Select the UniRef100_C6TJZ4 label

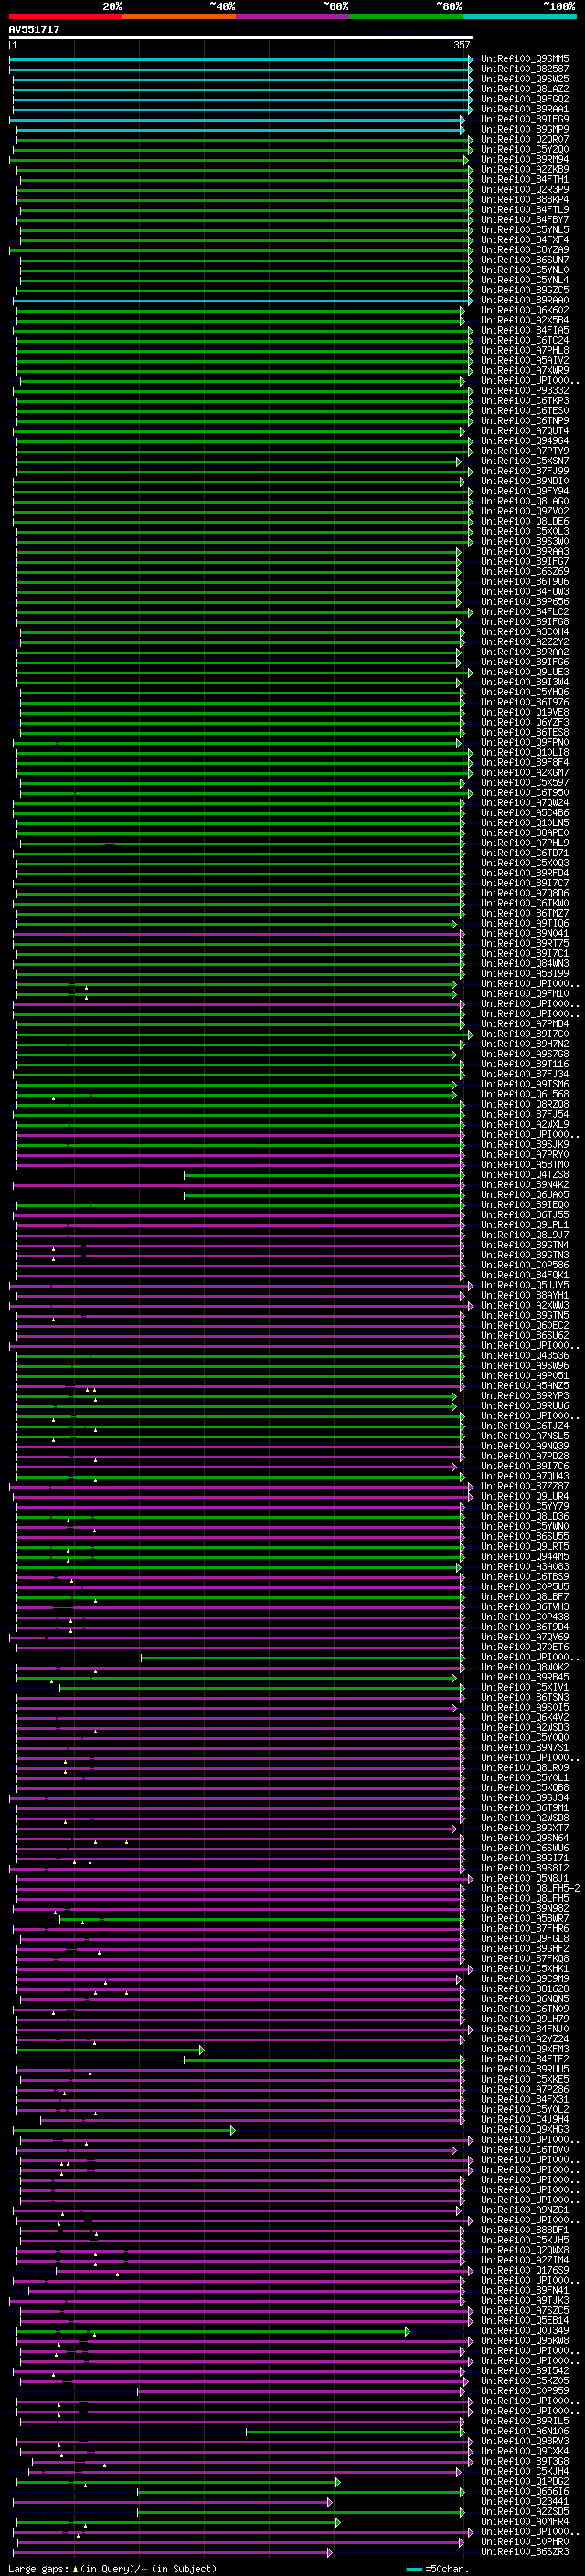[525, 1426]
